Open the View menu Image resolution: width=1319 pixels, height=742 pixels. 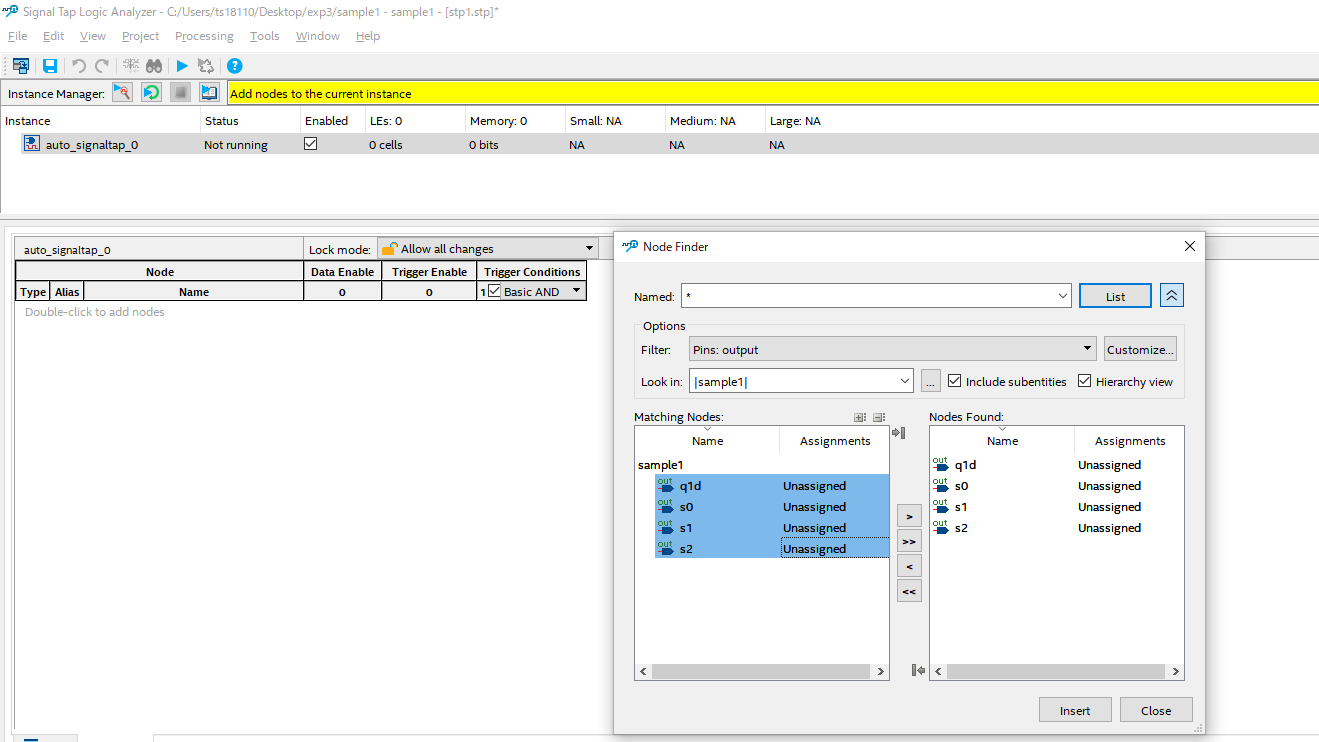point(93,36)
